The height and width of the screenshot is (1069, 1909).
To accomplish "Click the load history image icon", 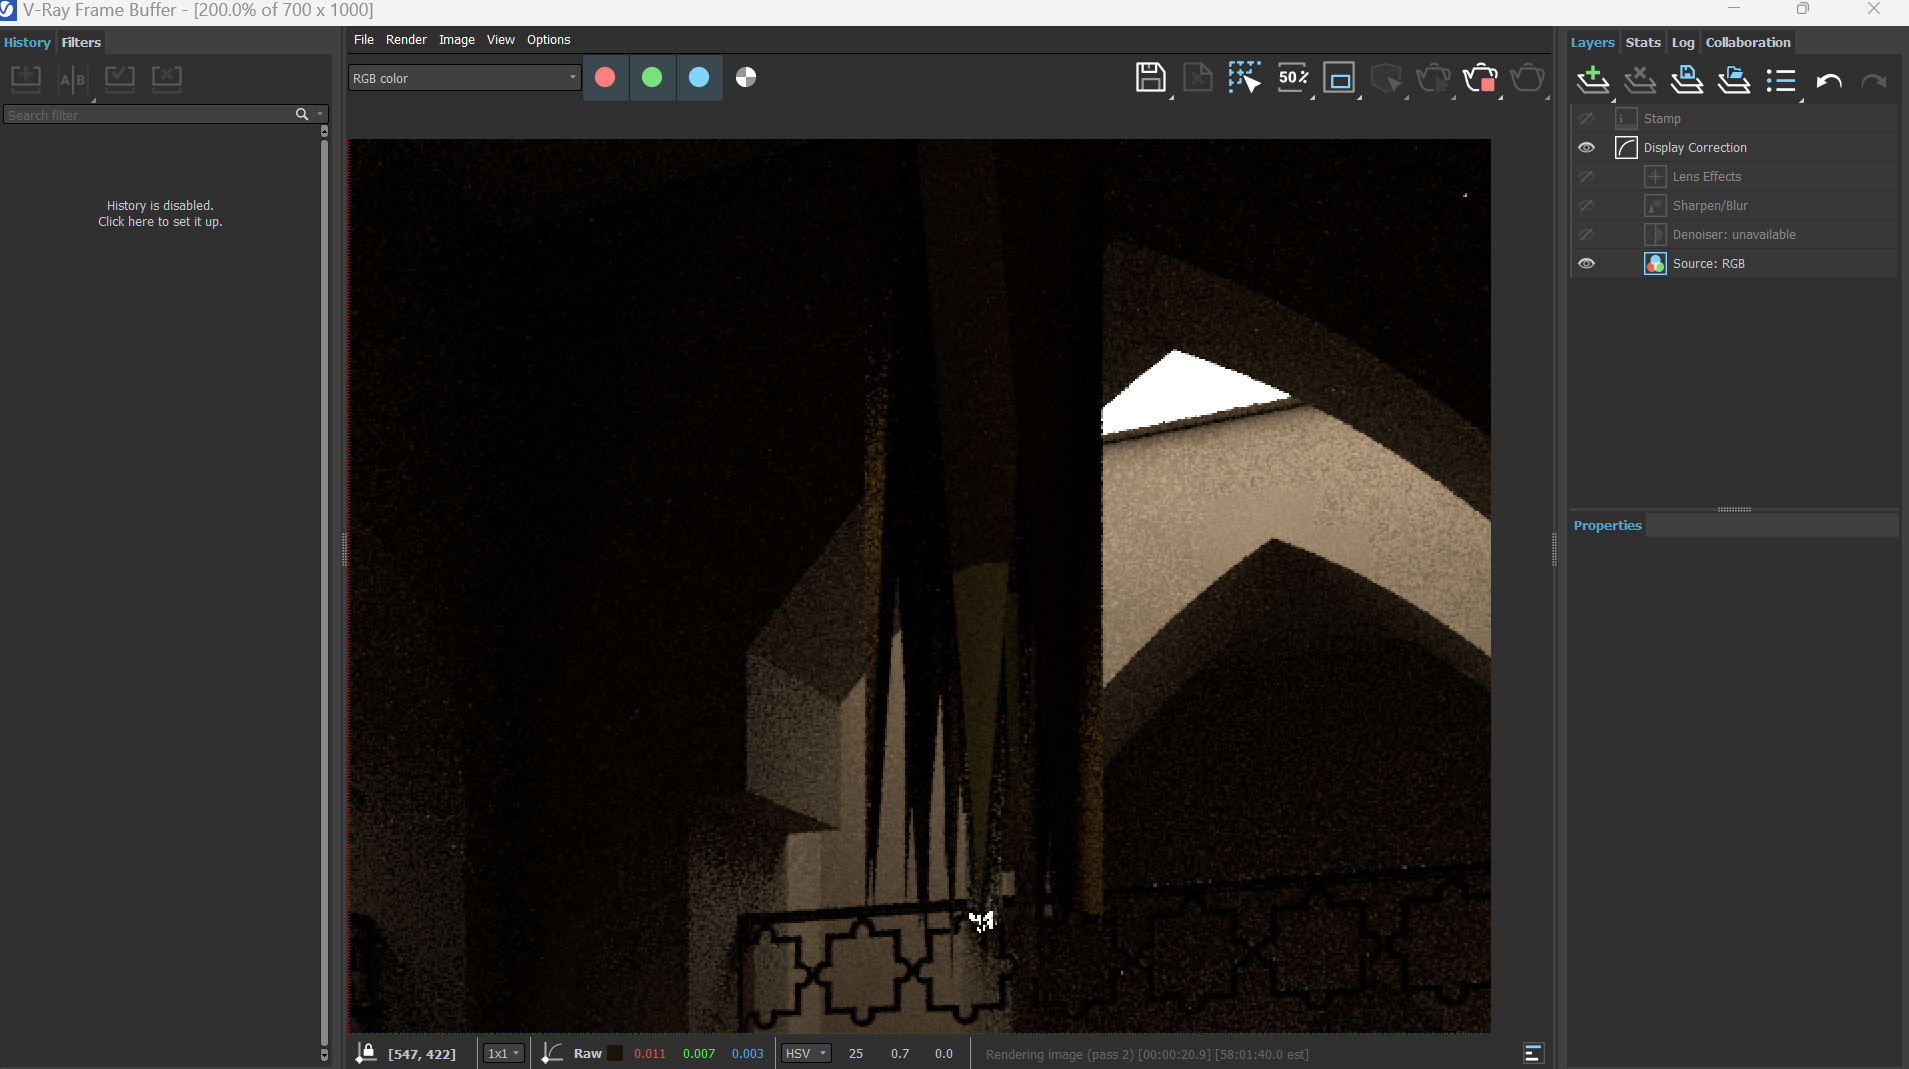I will pyautogui.click(x=120, y=78).
